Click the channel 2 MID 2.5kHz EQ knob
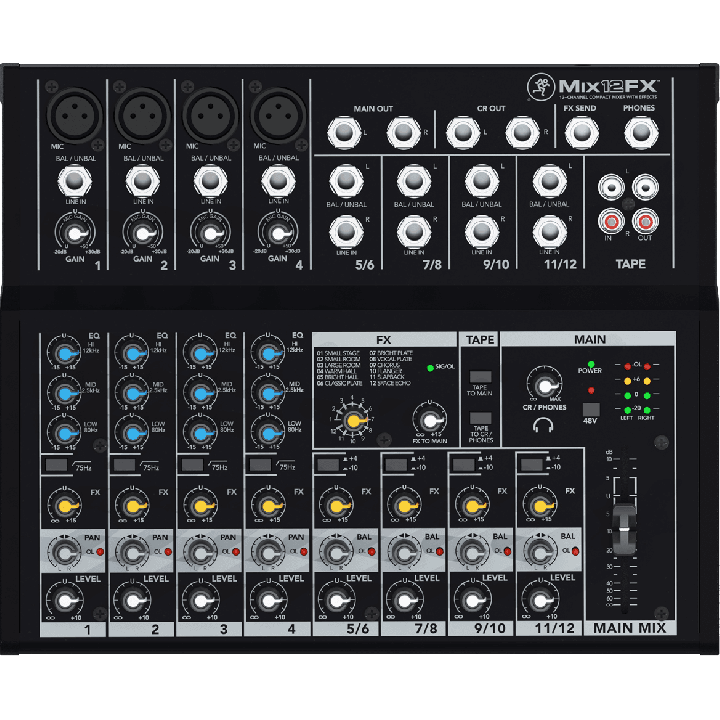Screen dimensions: 720x720 point(133,394)
